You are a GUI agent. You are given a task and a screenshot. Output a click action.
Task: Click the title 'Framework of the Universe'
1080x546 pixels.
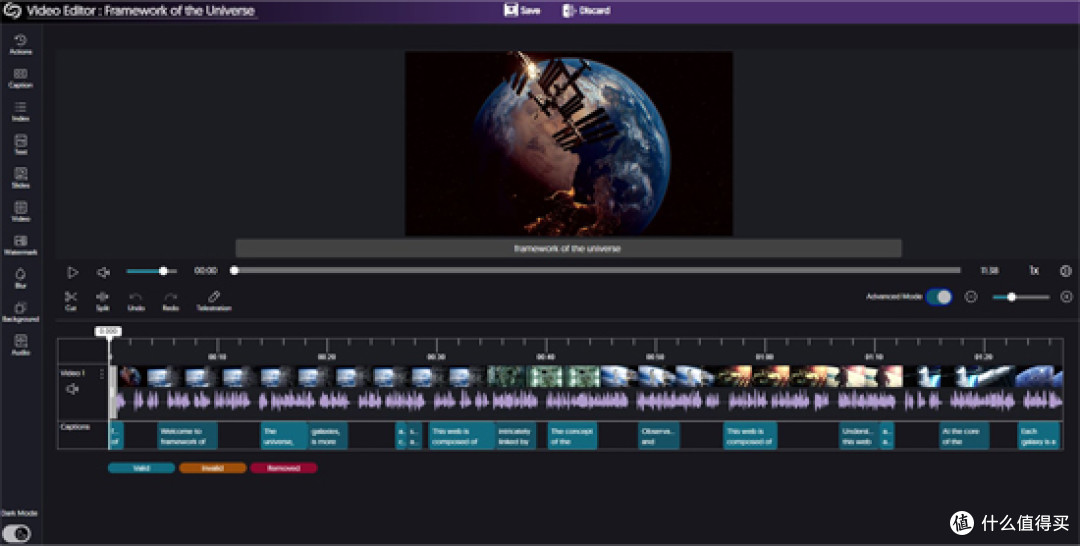(x=180, y=11)
